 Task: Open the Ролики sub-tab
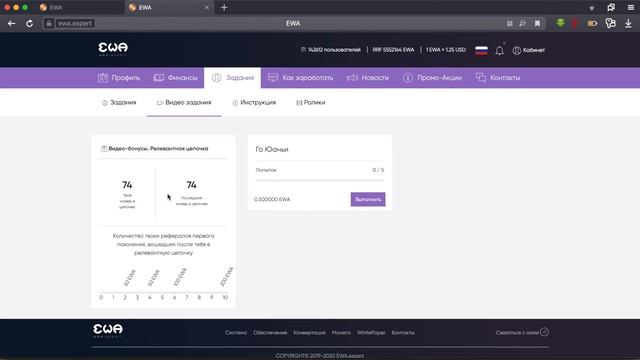(x=311, y=102)
